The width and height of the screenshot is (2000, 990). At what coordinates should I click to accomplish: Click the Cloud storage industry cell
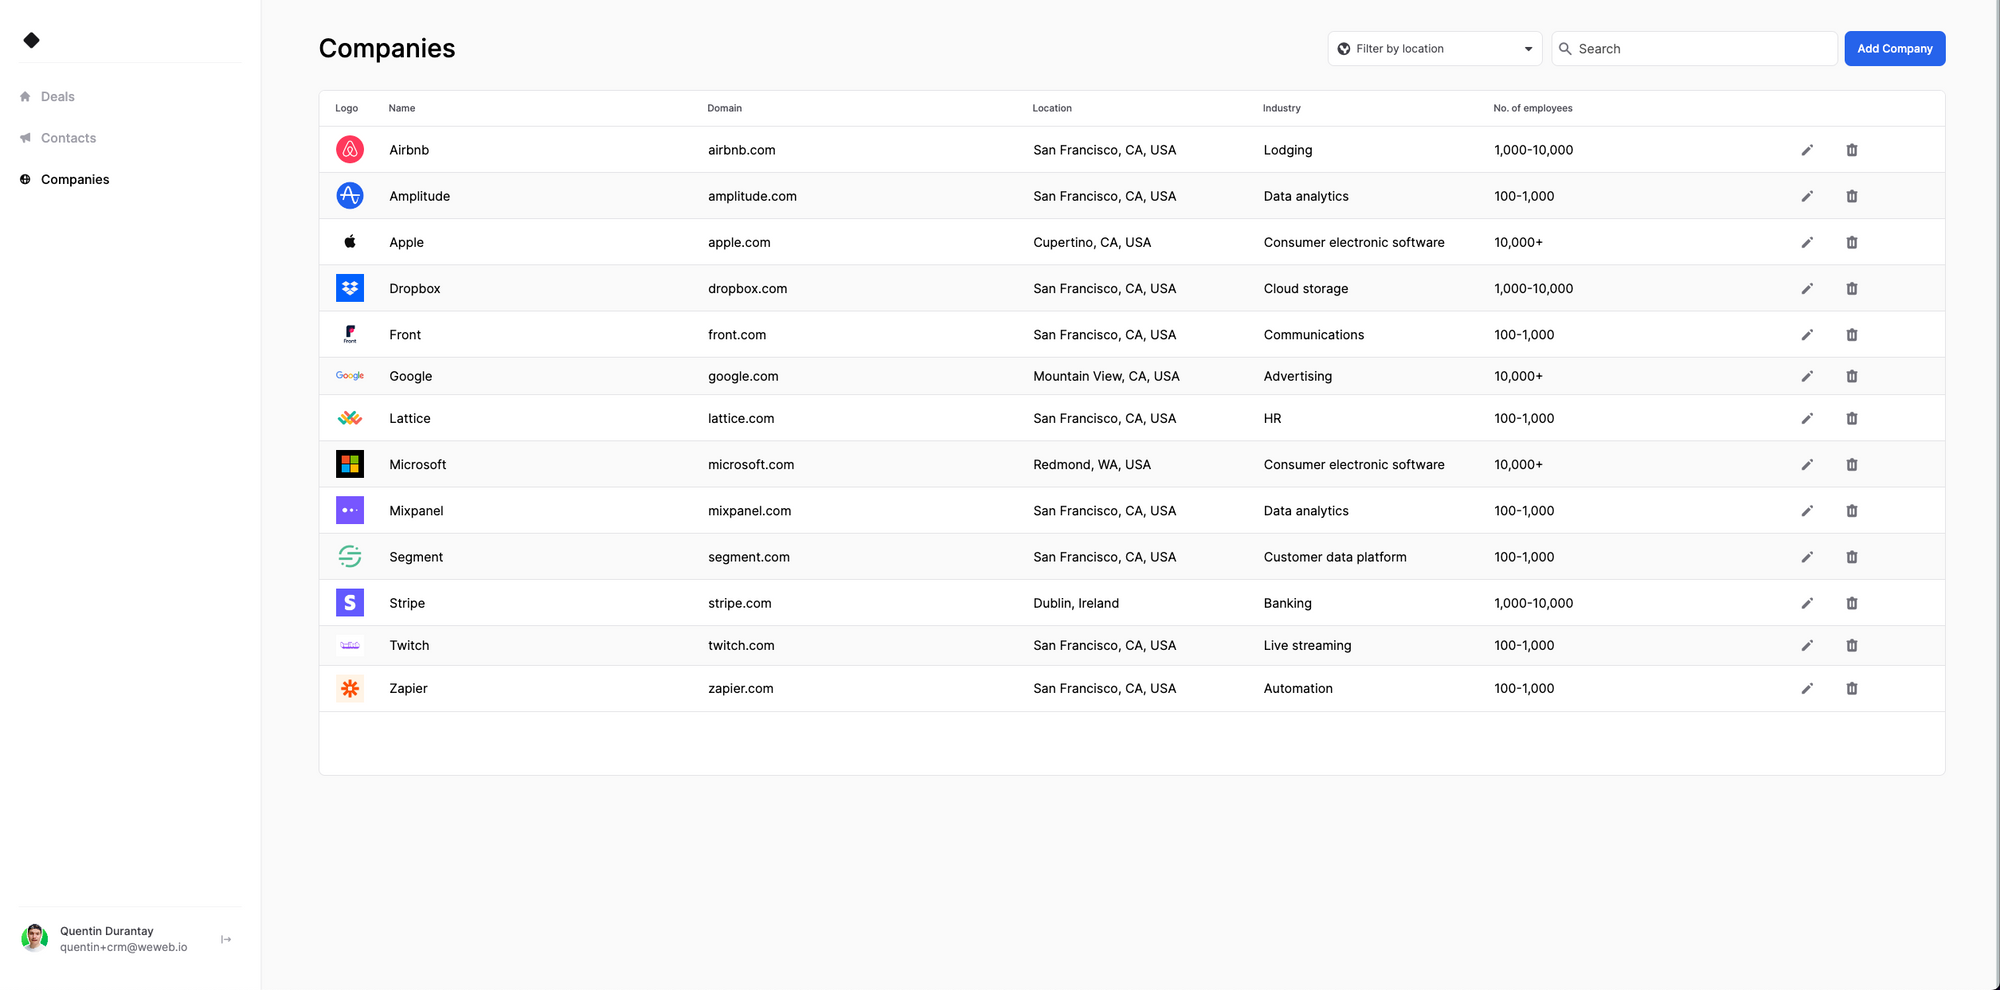tap(1306, 288)
